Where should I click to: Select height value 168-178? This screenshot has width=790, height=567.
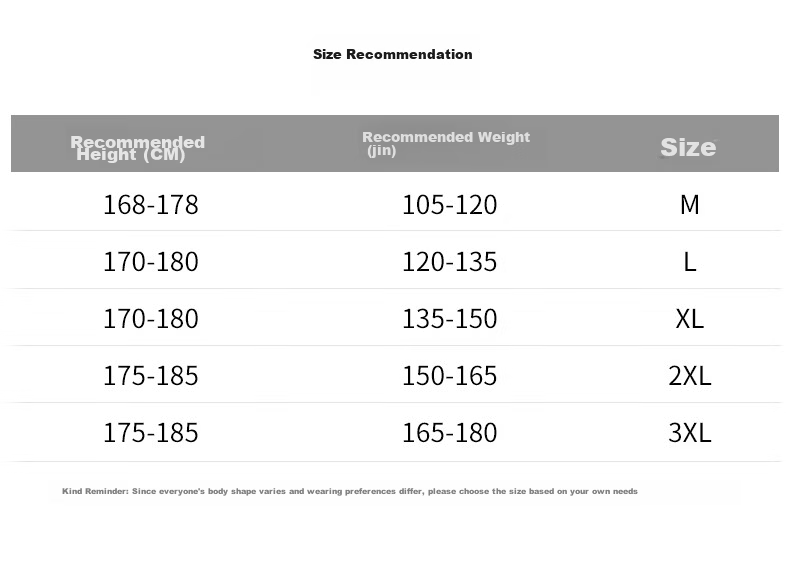pyautogui.click(x=151, y=205)
